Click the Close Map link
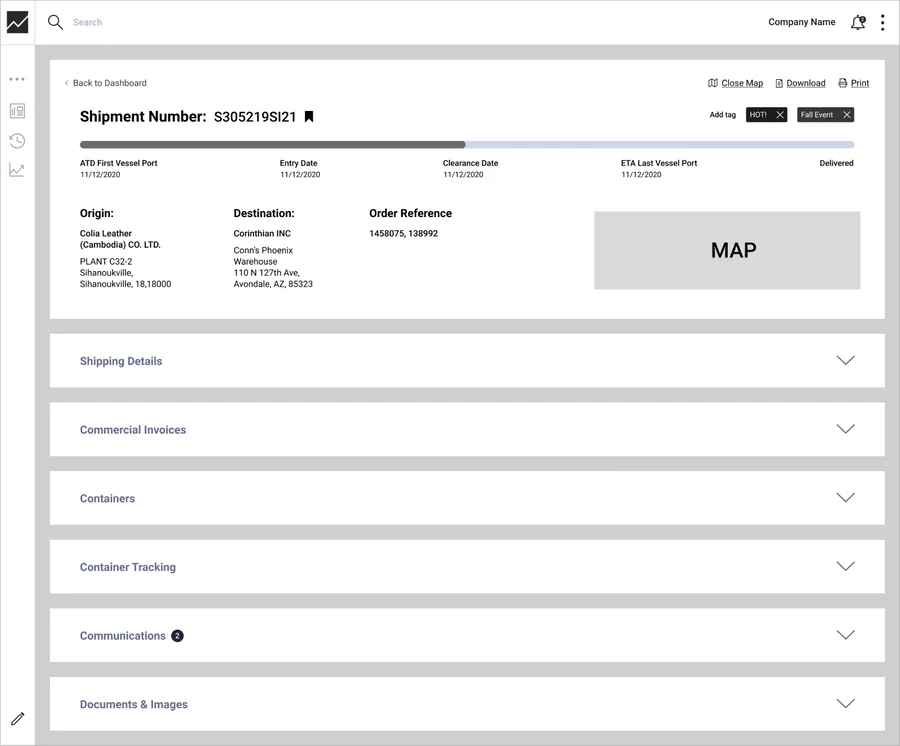Image resolution: width=900 pixels, height=746 pixels. point(742,83)
